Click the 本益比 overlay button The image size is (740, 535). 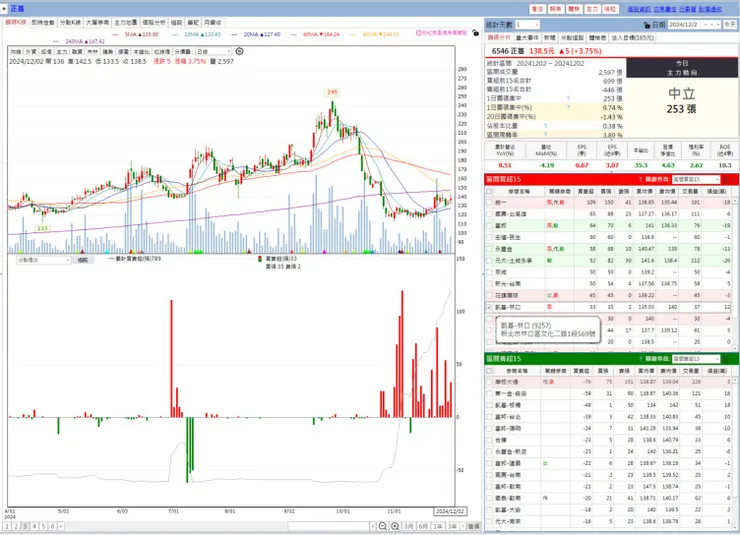coord(141,51)
